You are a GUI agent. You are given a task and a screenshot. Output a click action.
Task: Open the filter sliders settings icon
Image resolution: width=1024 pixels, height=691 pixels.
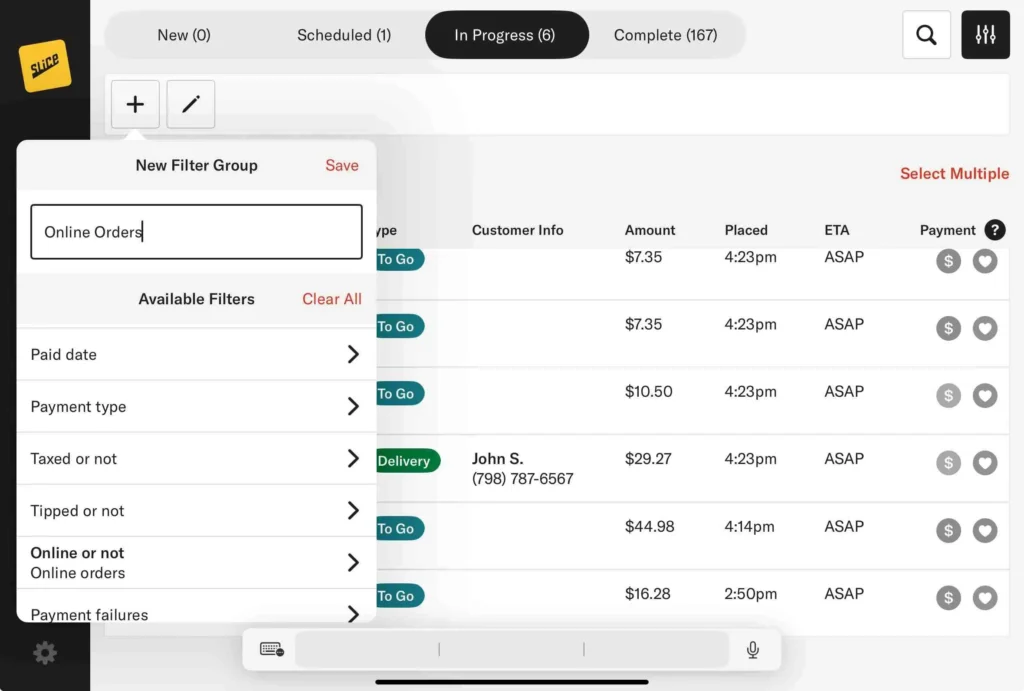point(985,35)
